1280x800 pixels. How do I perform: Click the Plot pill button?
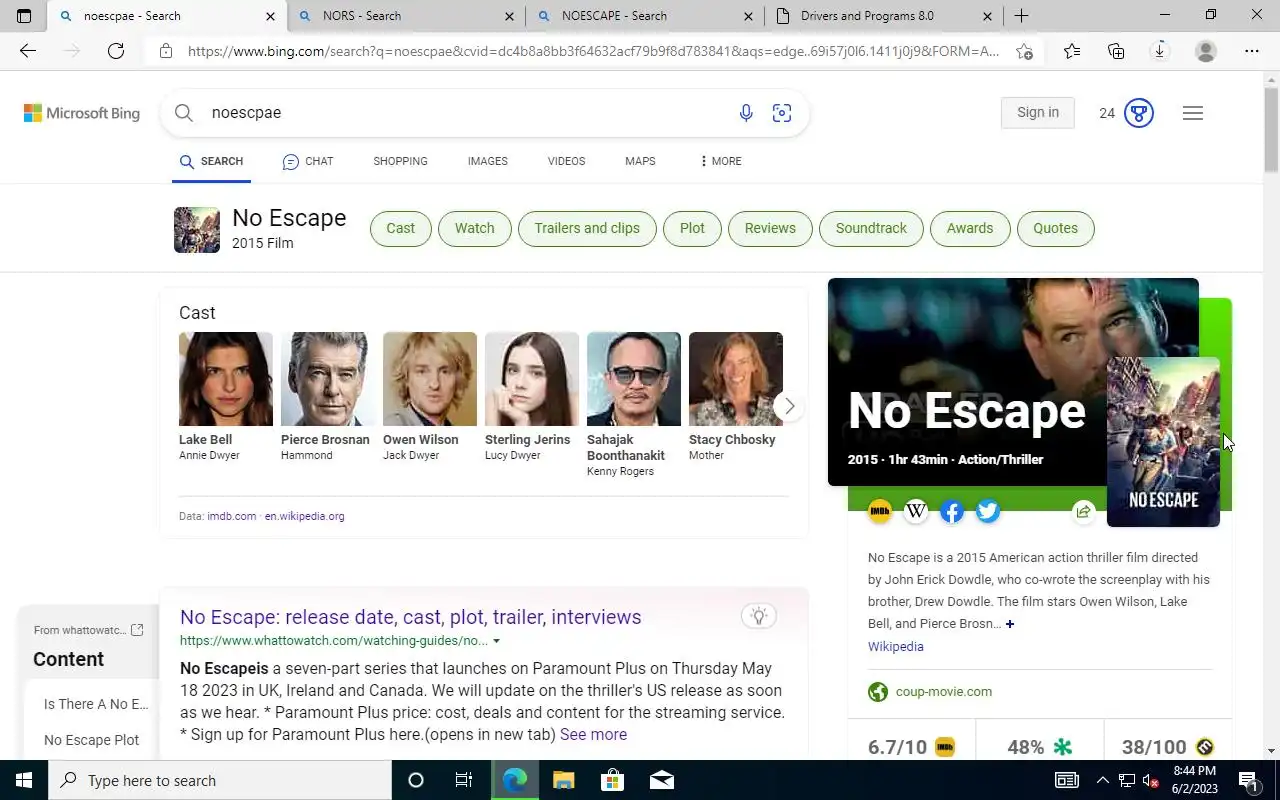tap(692, 228)
